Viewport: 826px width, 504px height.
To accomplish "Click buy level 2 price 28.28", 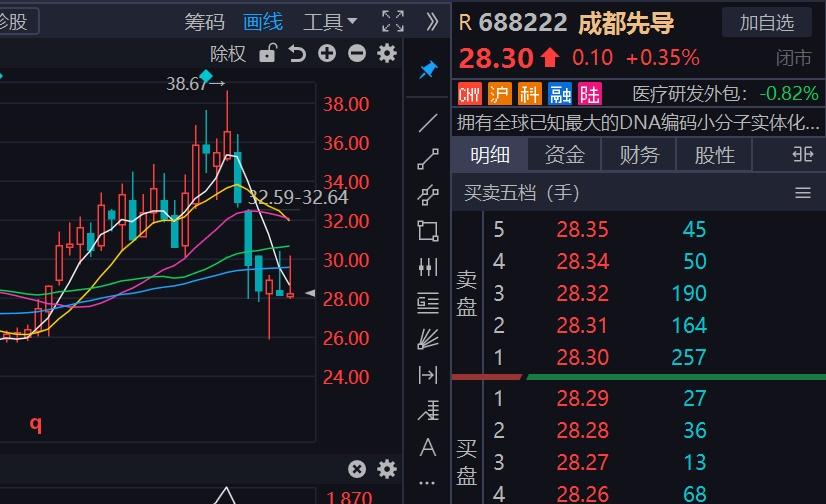I will tap(582, 430).
